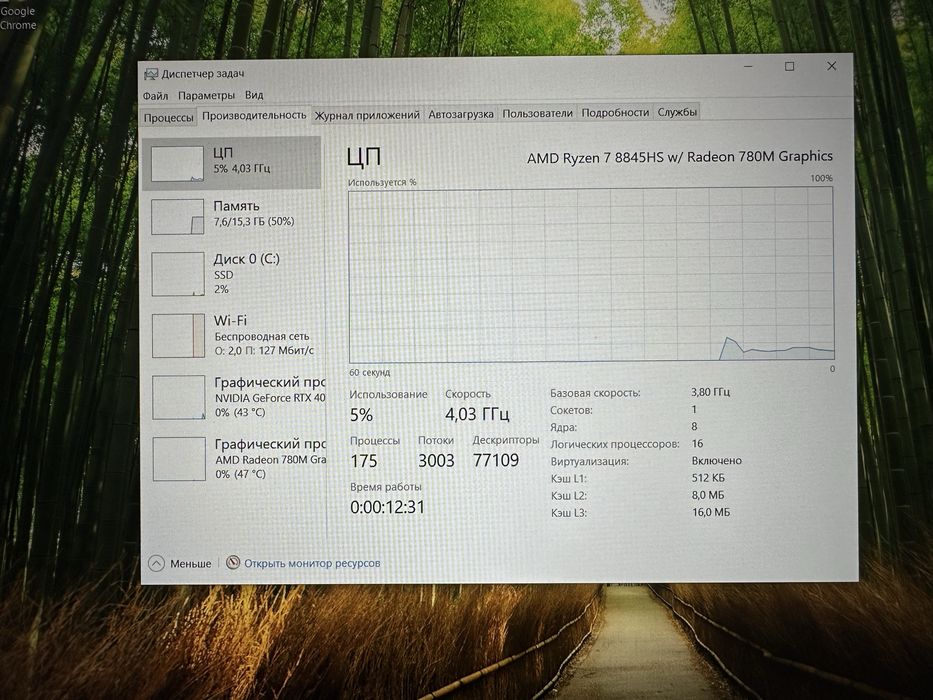Click the 4,03 ГГц speed value

coord(477,414)
